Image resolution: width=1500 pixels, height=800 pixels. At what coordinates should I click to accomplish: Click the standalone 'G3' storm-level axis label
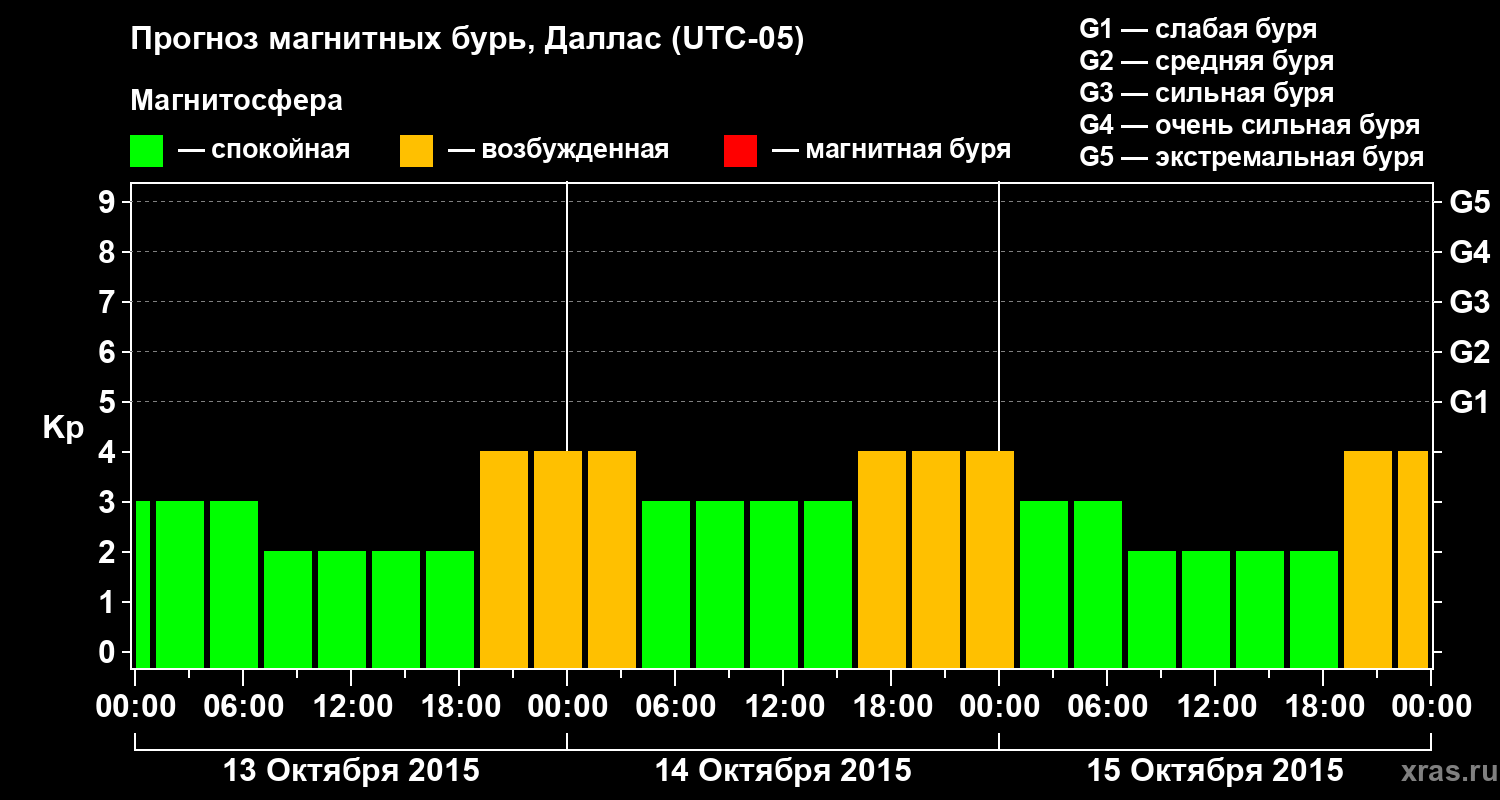coord(1469,302)
